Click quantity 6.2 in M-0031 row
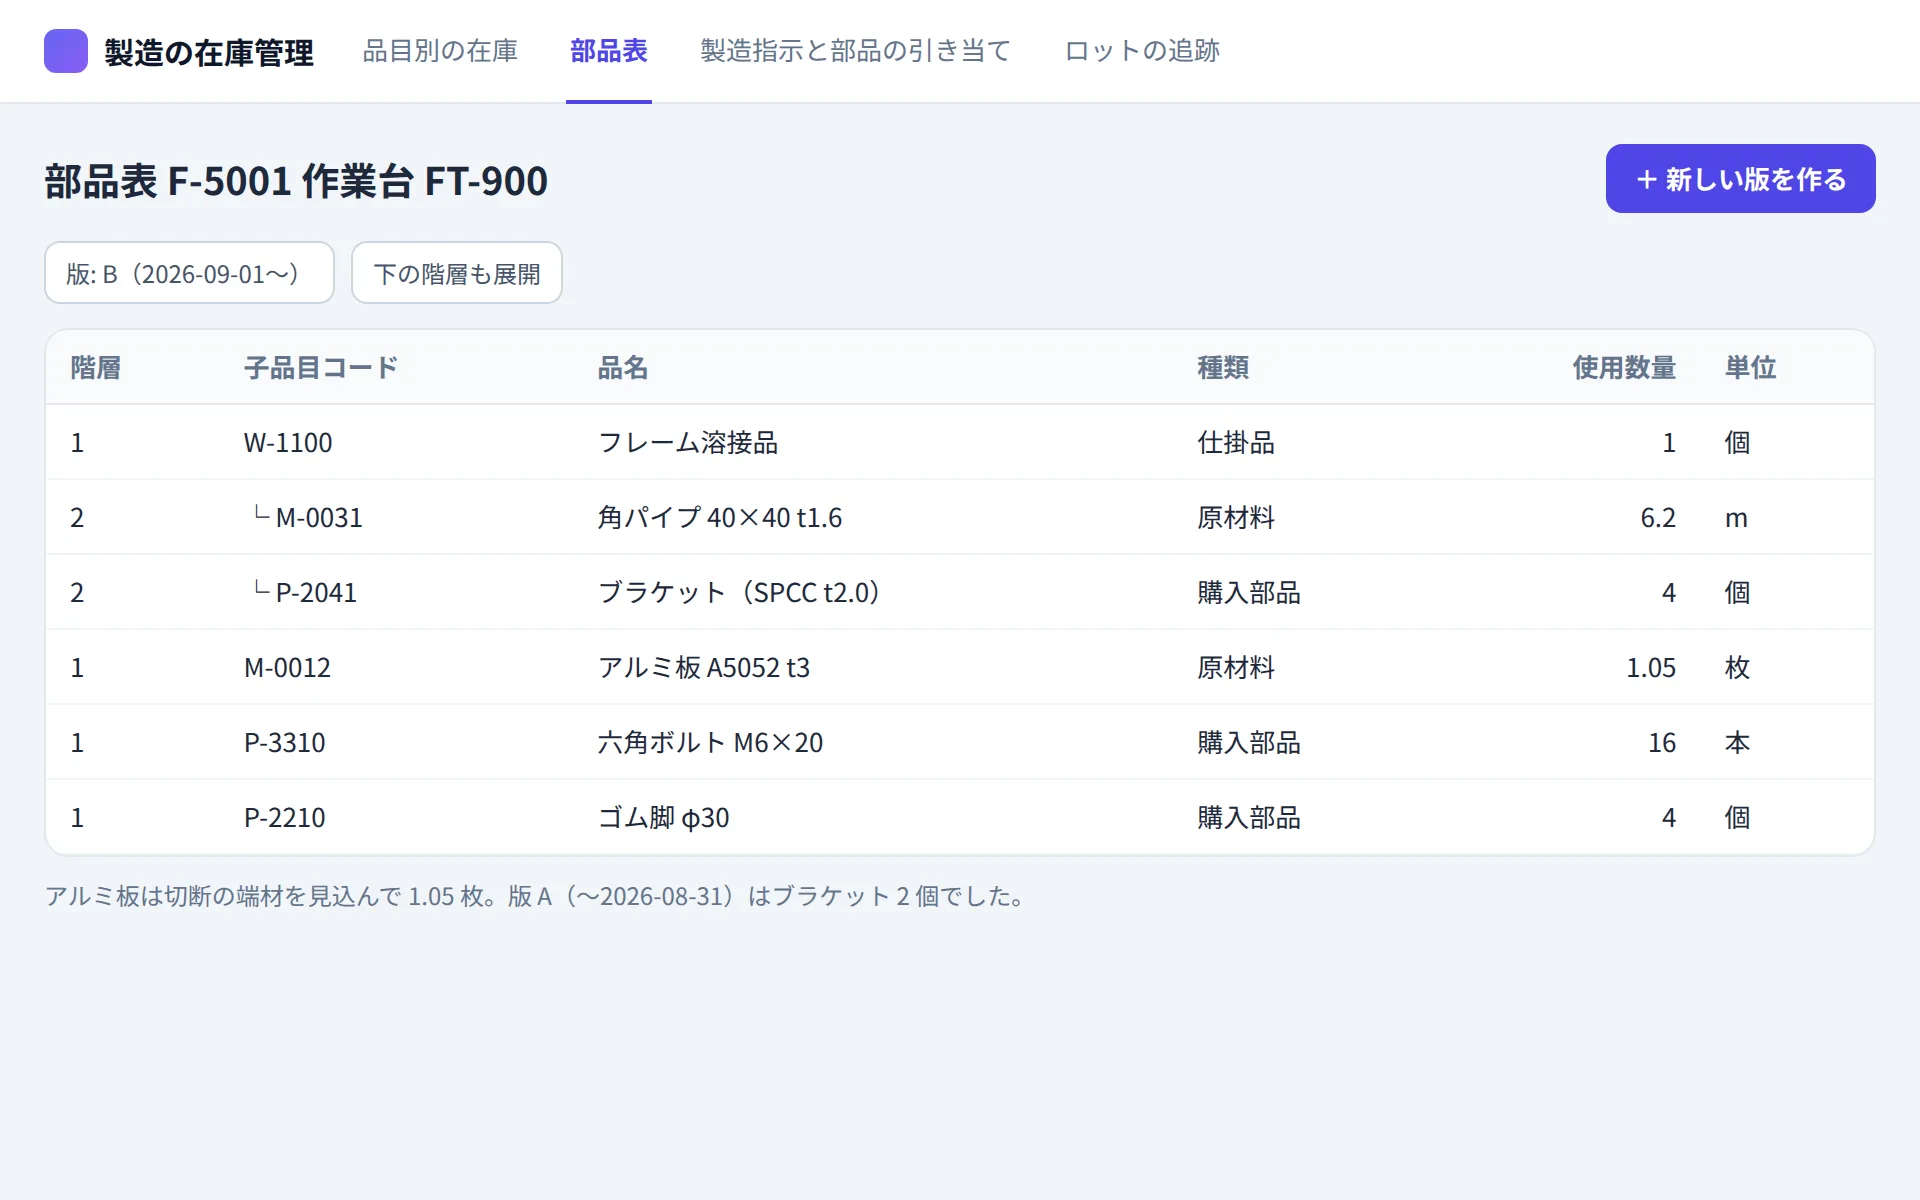 pos(1658,518)
